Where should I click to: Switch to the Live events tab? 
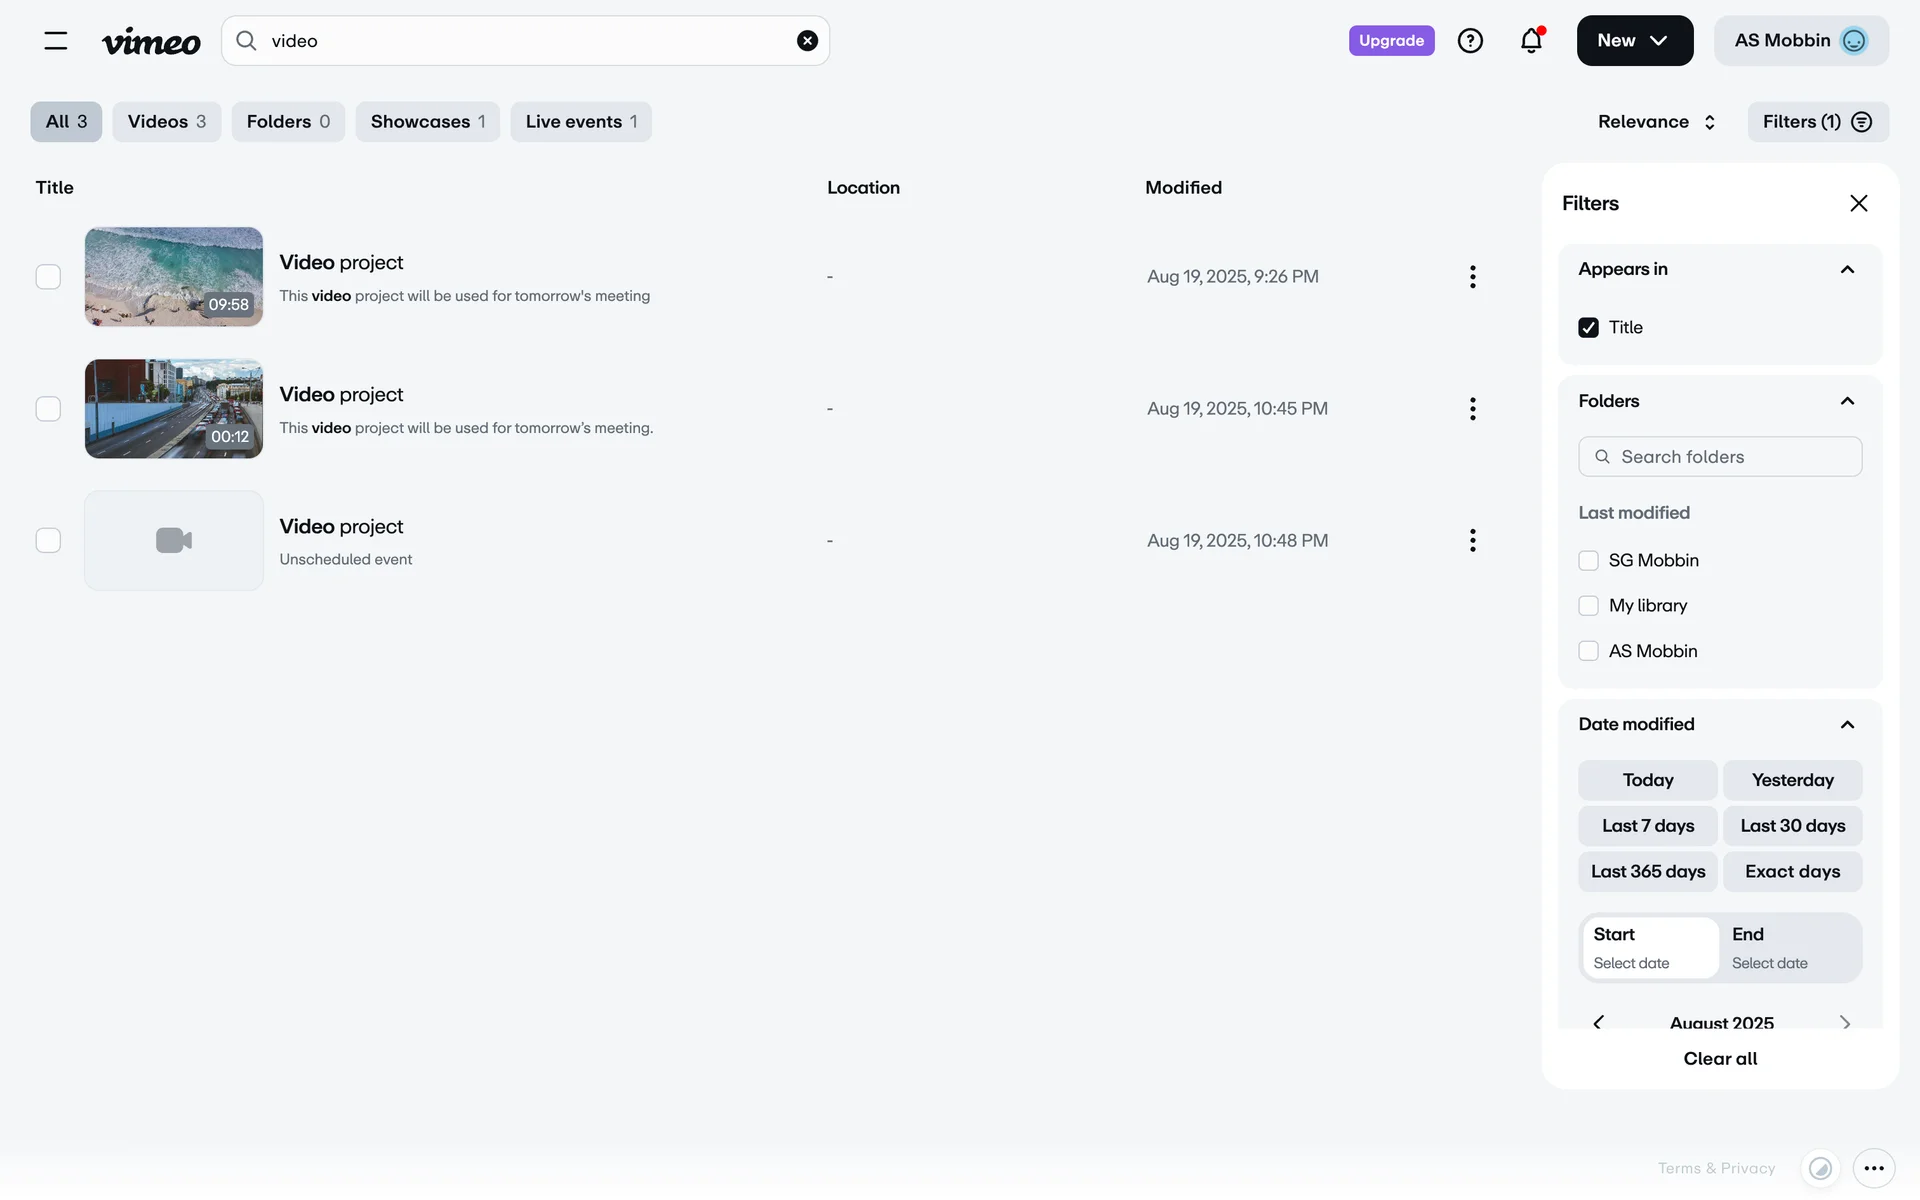tap(580, 122)
